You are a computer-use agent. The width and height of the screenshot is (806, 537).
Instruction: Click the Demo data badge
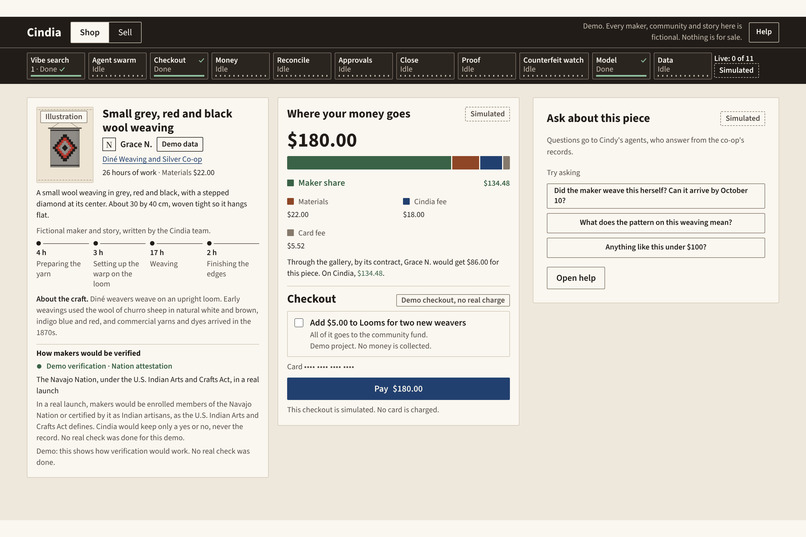click(x=180, y=144)
